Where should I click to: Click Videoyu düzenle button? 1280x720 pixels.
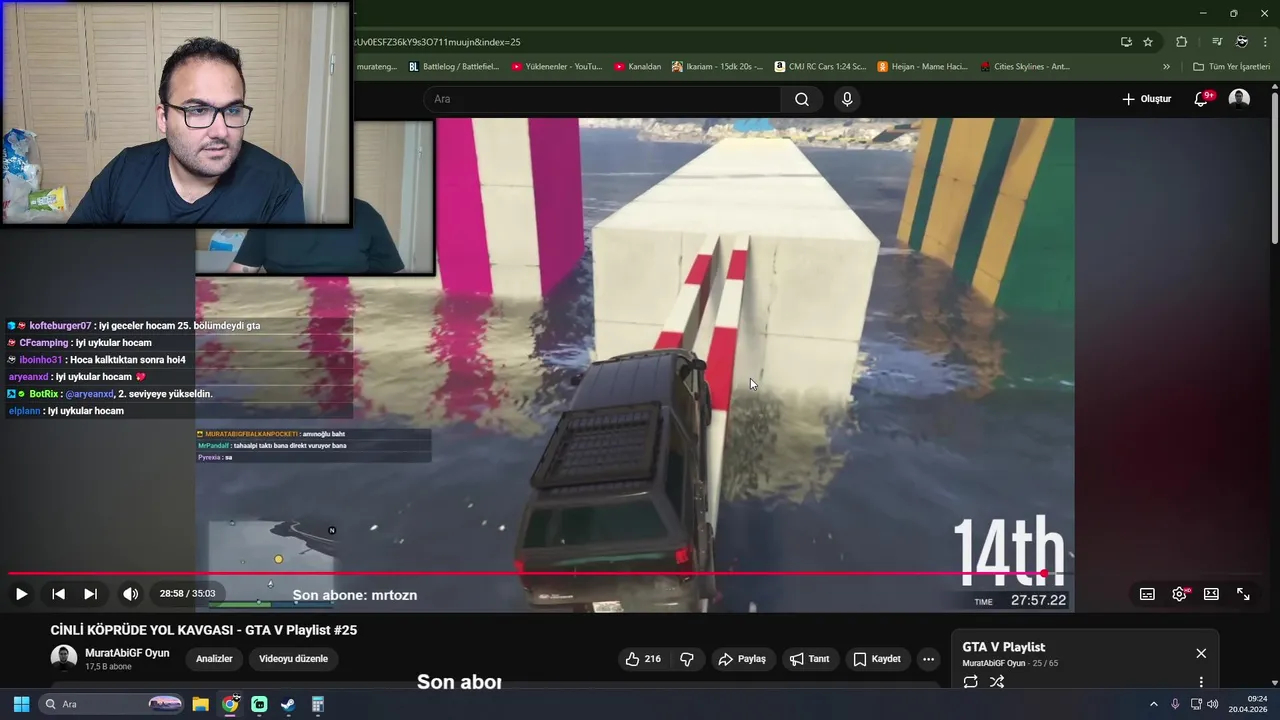pyautogui.click(x=293, y=659)
